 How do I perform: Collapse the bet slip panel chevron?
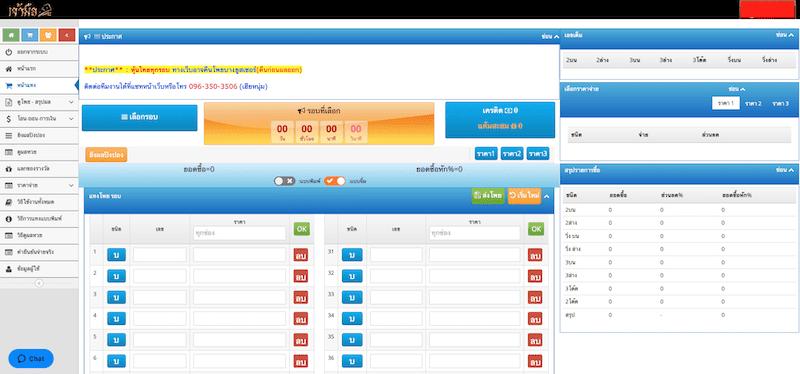click(x=546, y=196)
